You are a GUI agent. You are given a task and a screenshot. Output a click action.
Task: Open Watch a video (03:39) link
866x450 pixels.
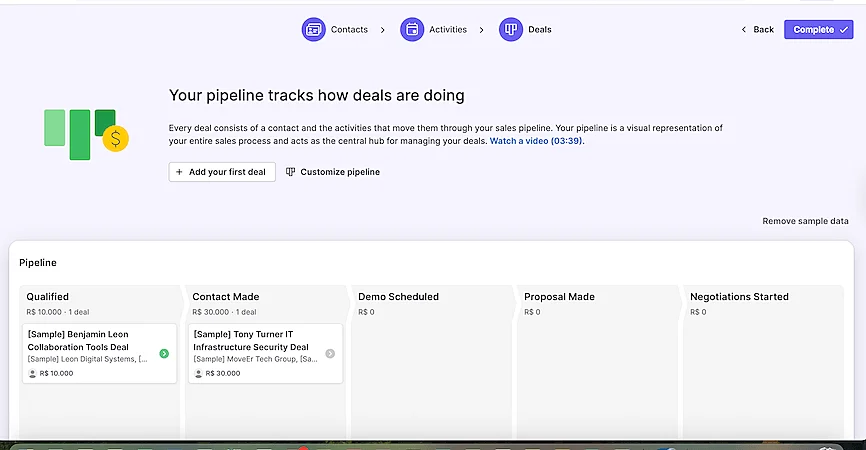536,141
